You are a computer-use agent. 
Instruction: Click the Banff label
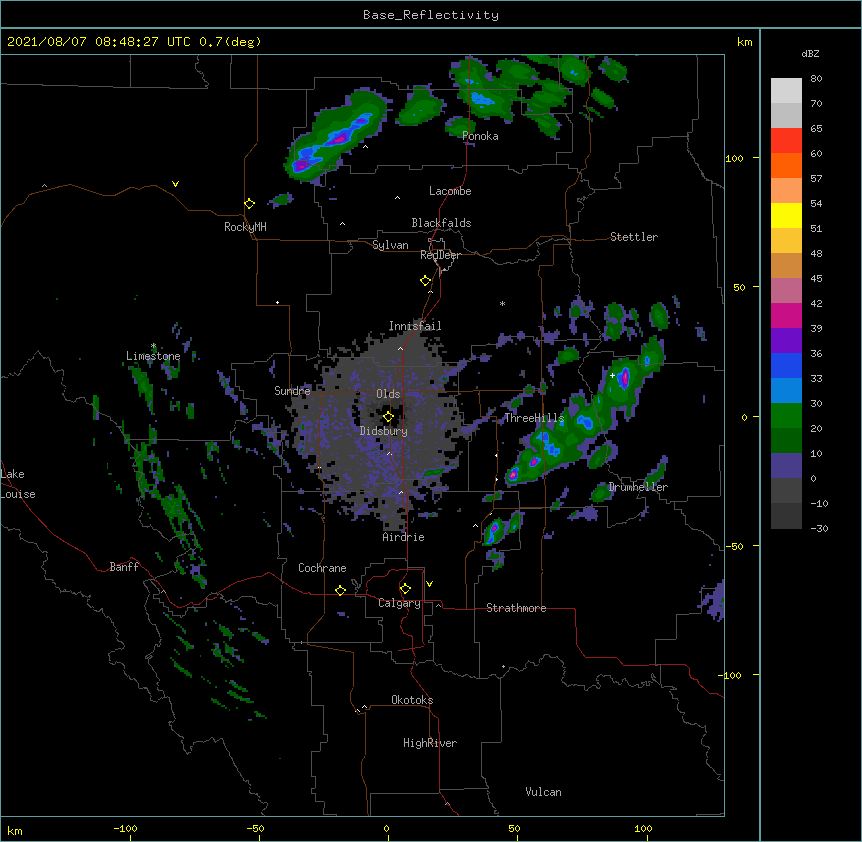pyautogui.click(x=124, y=567)
